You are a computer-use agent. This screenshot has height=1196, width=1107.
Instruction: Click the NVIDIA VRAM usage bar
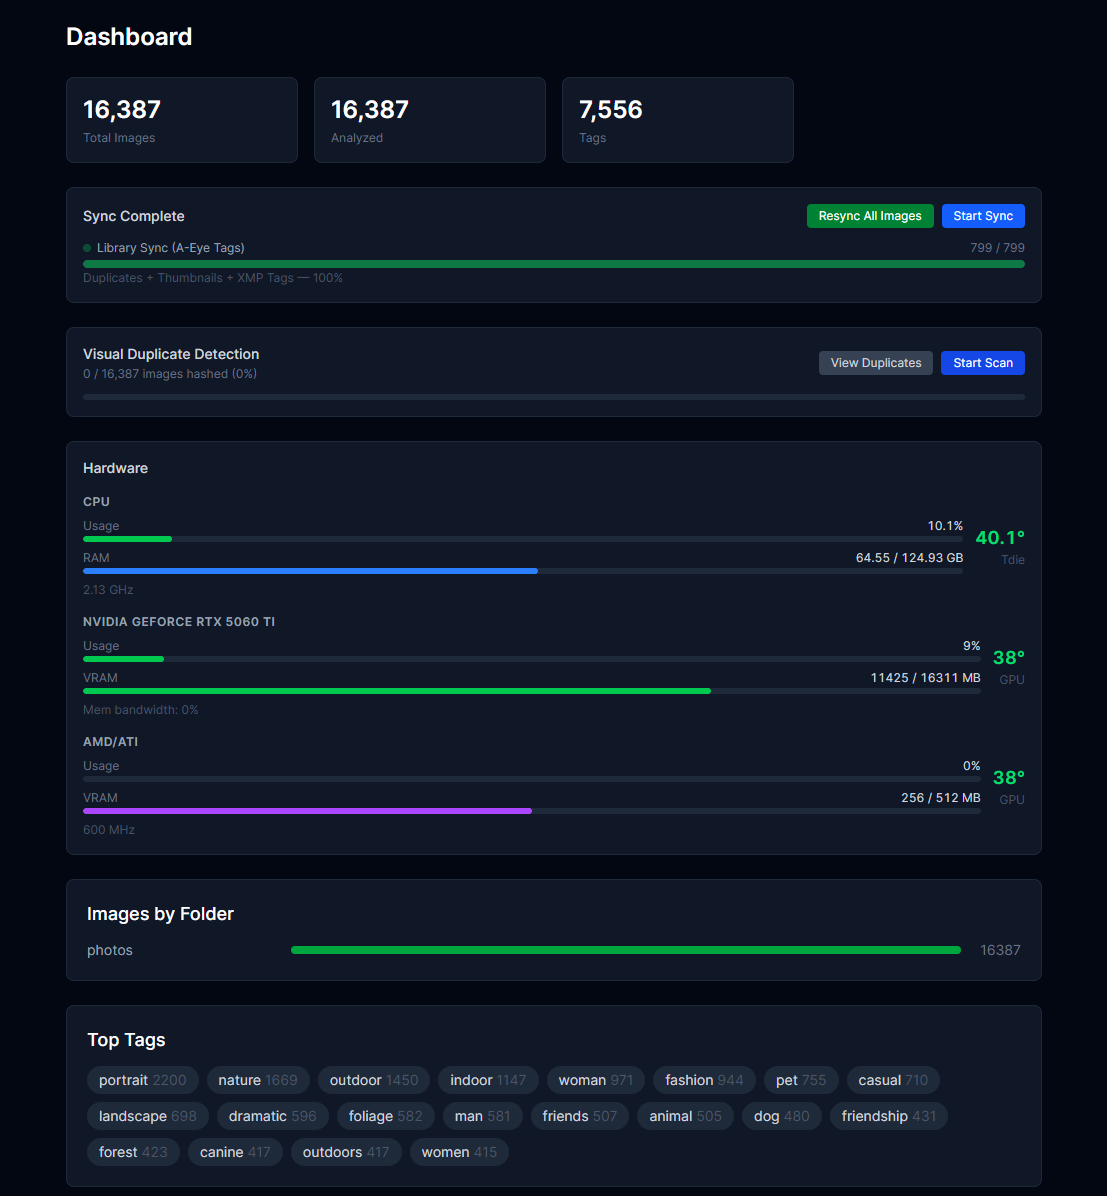tap(532, 691)
